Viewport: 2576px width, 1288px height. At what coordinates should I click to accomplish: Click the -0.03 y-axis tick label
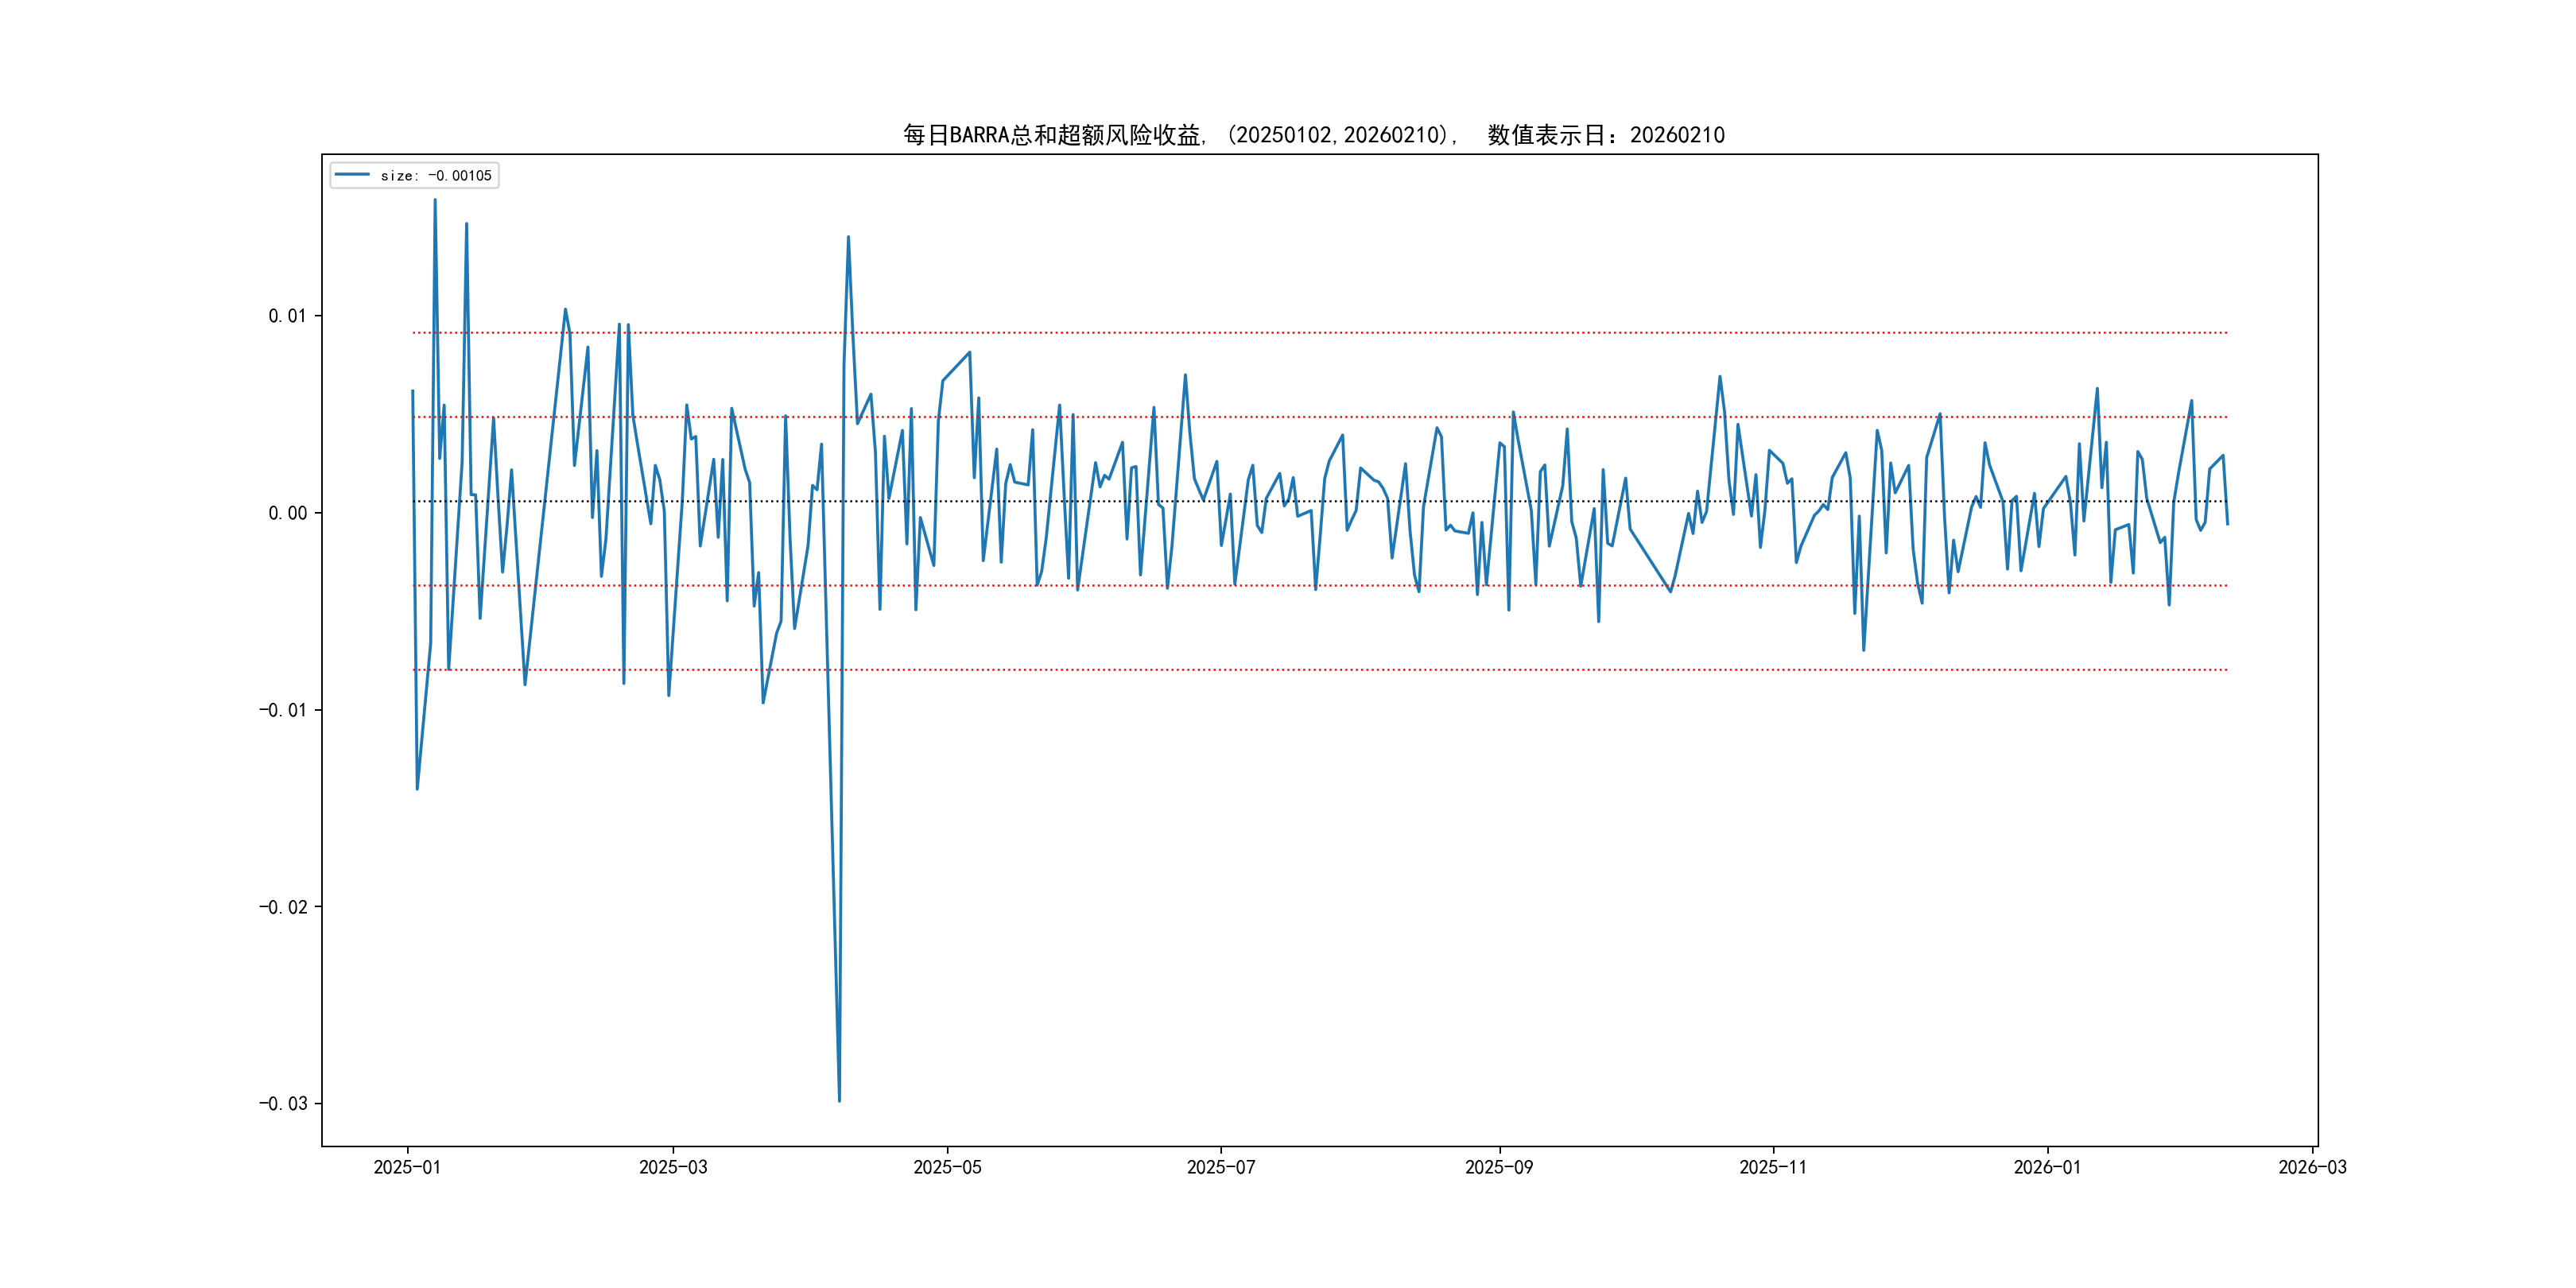click(283, 1104)
